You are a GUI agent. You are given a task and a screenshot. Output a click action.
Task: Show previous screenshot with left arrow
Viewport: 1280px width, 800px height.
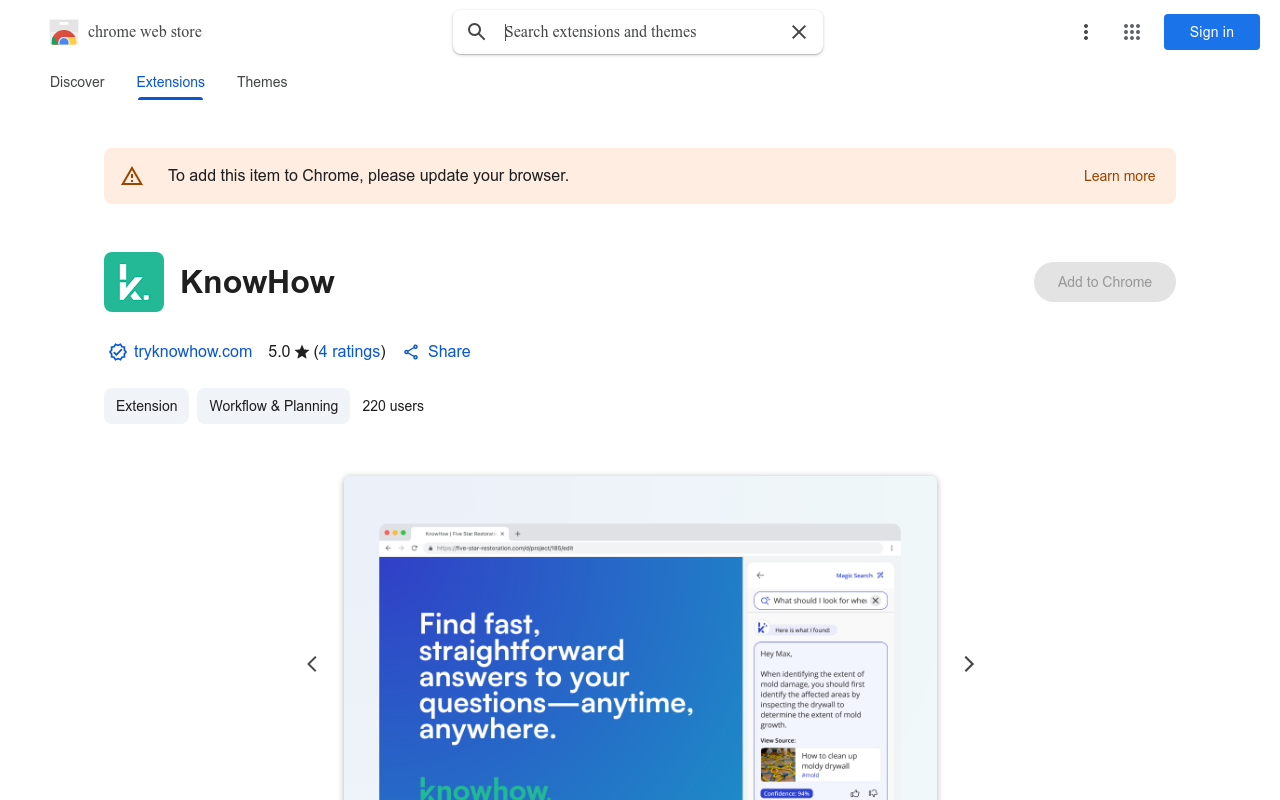(x=312, y=664)
